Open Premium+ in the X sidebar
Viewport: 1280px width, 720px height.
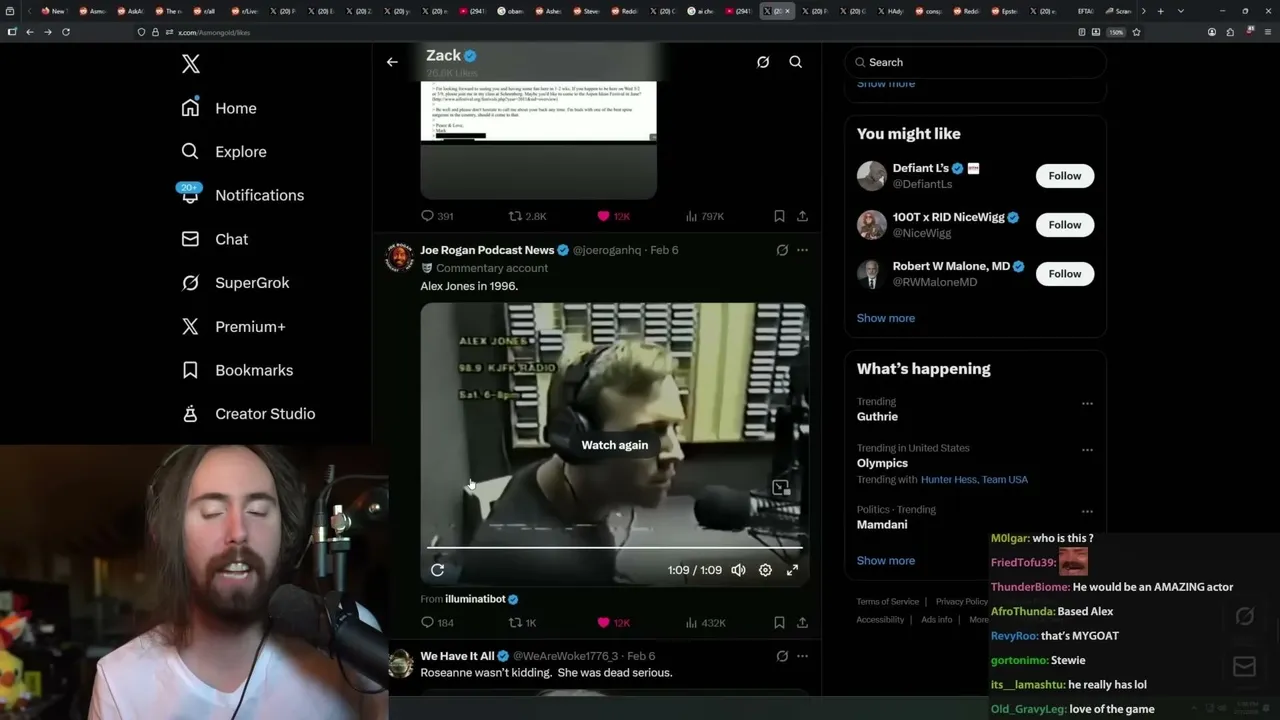tap(233, 326)
